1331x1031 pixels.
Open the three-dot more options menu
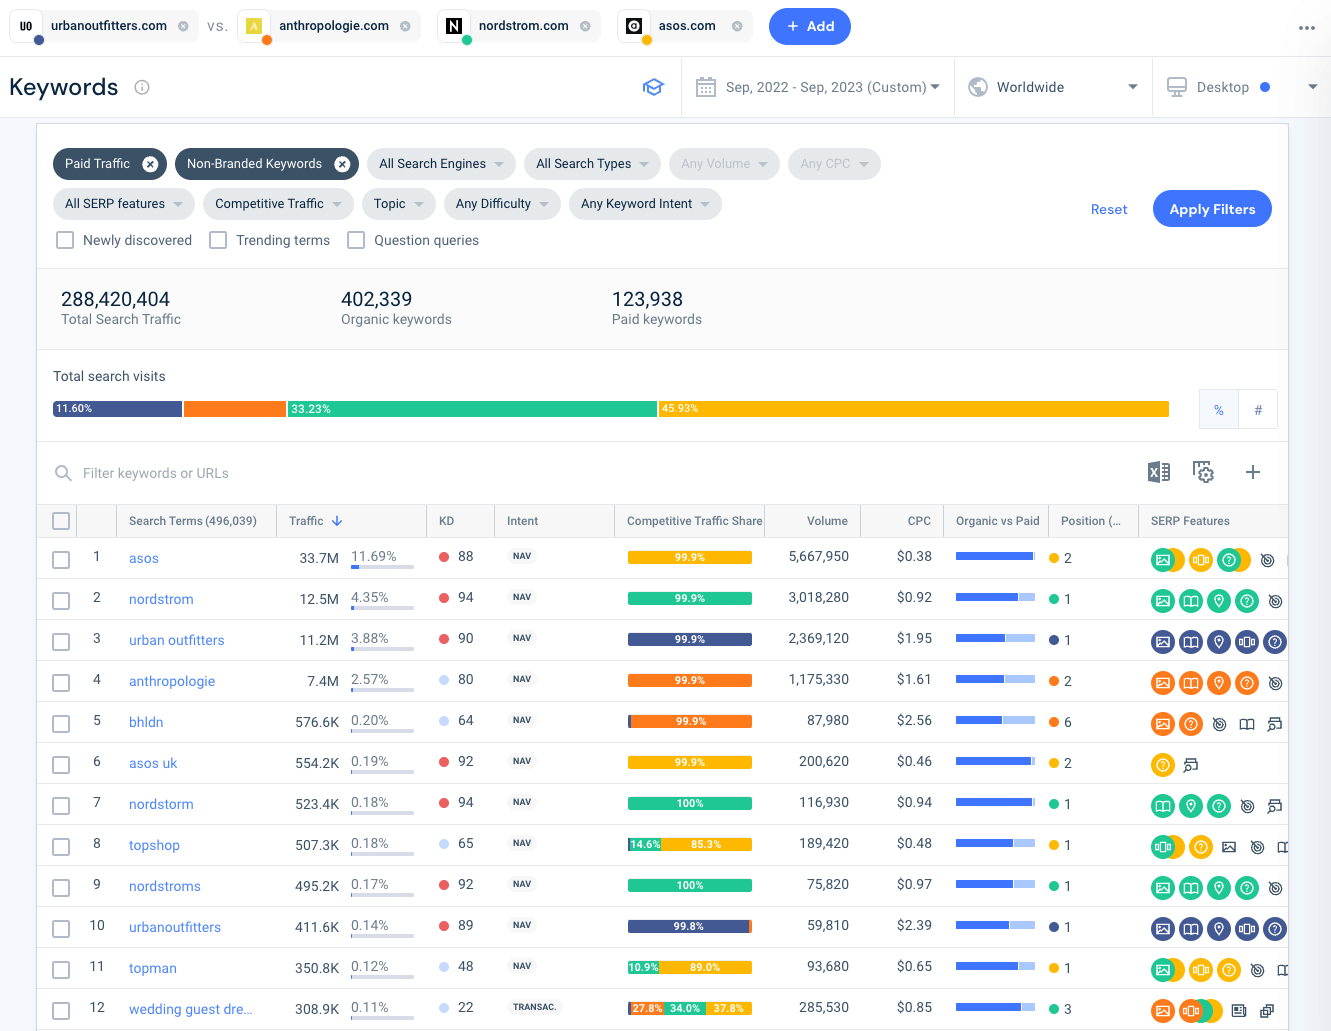coord(1306,28)
